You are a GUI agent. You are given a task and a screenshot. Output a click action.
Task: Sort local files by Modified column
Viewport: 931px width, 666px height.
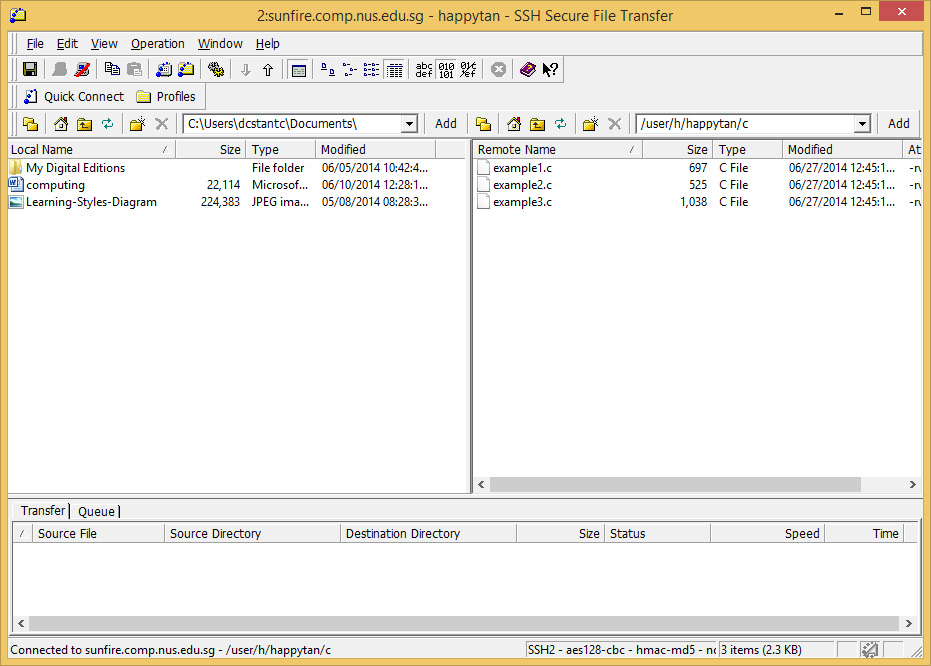(375, 150)
